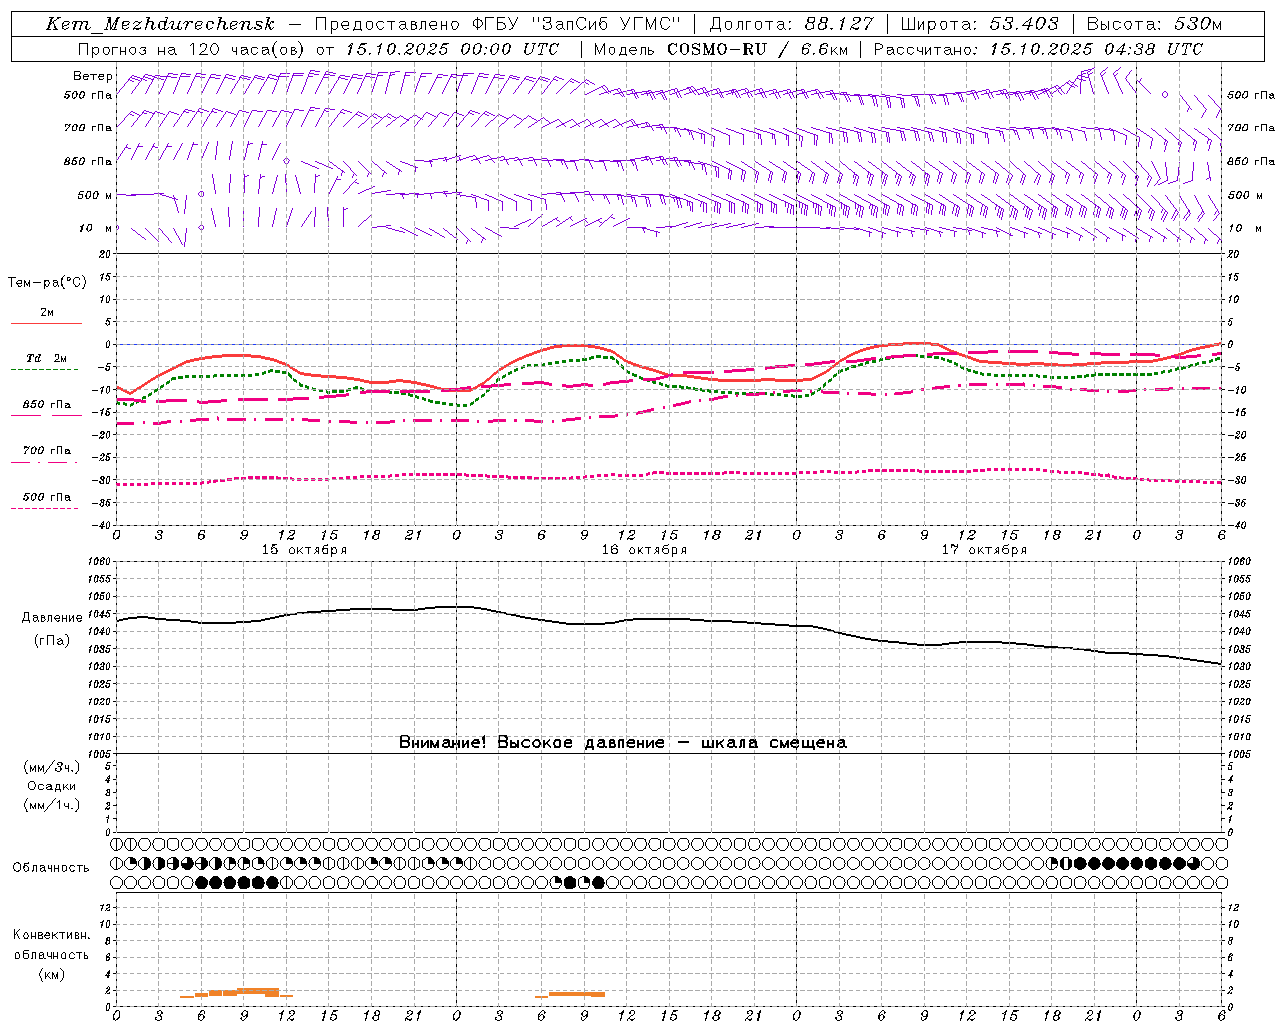
Task: Click the model name COSMO-RU / 6.6км
Action: coord(757,49)
